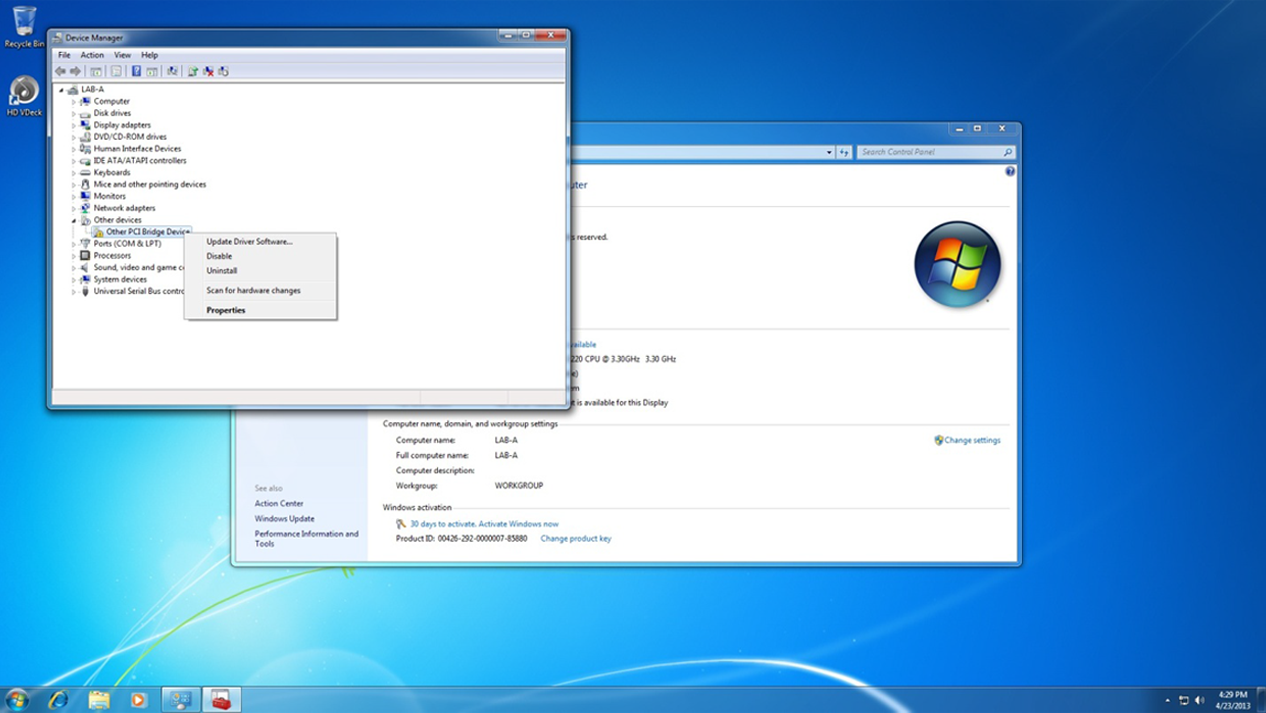Viewport: 1266px width, 713px height.
Task: Open Windows Media Player taskbar icon
Action: coord(139,699)
